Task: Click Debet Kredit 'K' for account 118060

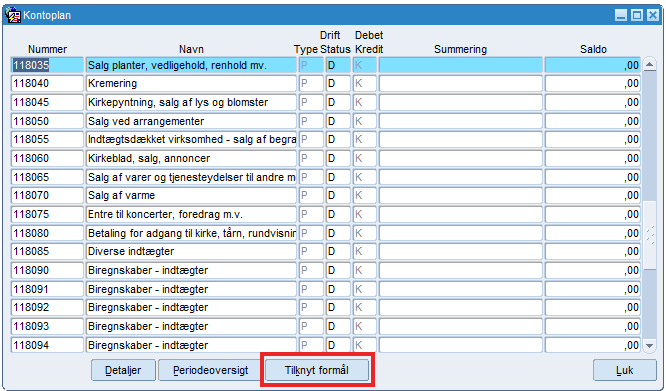Action: tap(365, 158)
